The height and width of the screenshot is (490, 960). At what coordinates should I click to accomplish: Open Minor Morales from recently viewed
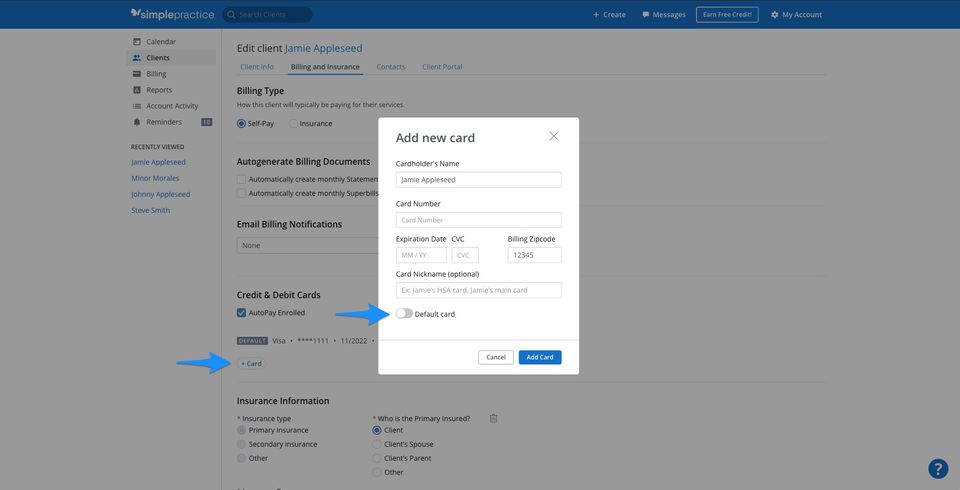[155, 178]
